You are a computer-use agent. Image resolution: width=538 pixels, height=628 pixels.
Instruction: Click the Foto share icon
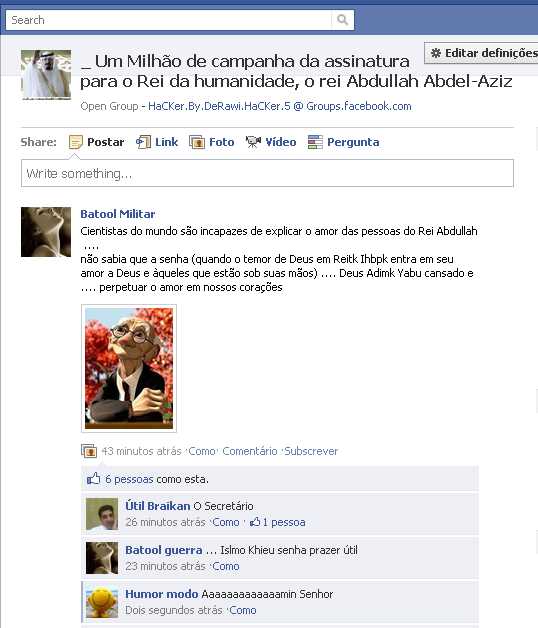pos(197,142)
